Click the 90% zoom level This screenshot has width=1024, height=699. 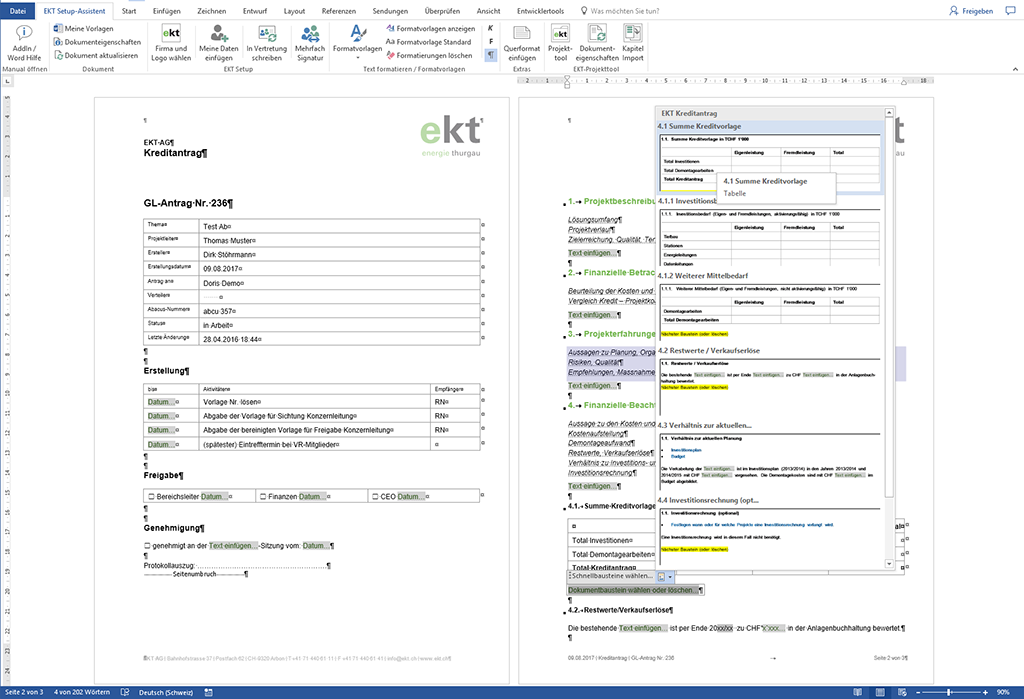pos(1003,692)
